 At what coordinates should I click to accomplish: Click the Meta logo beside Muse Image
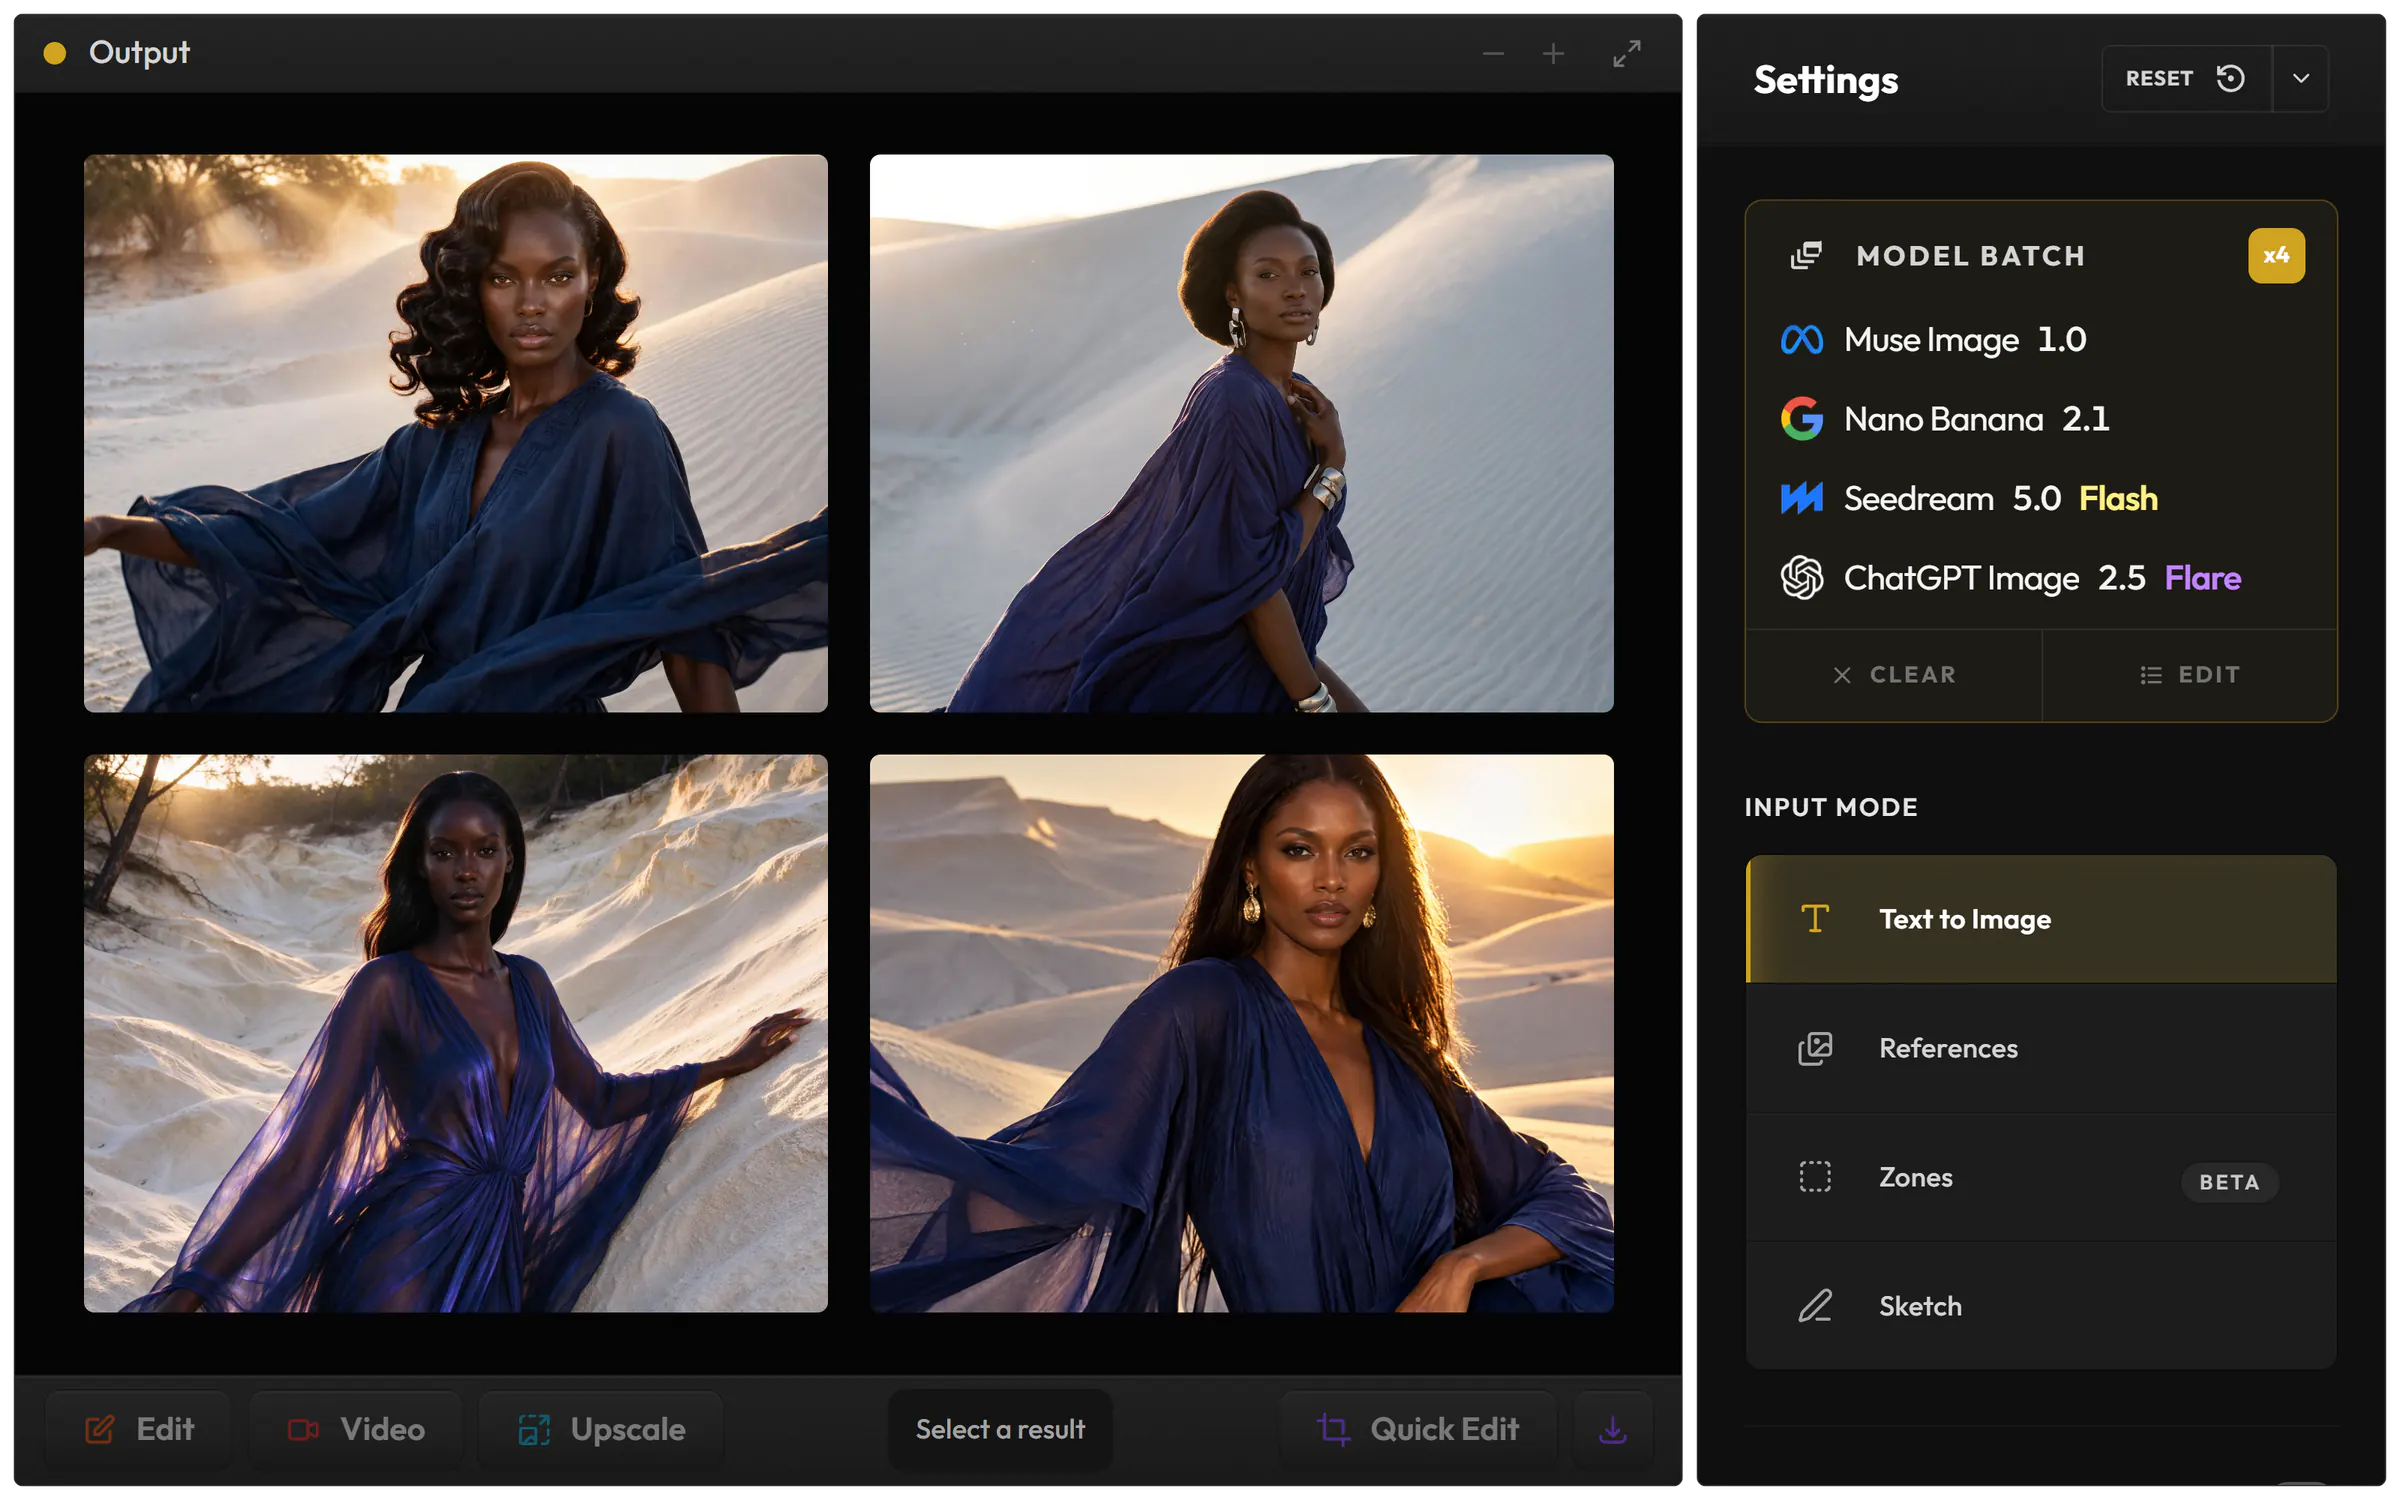pos(1802,340)
